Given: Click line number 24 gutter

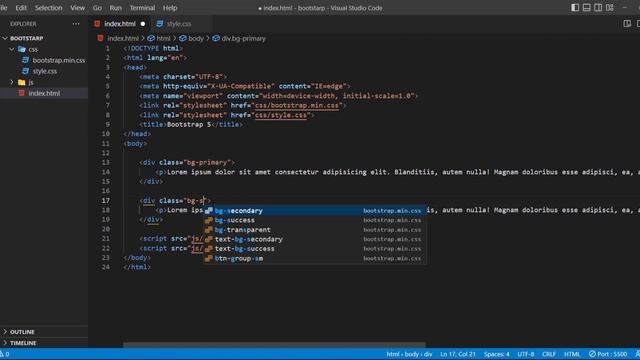Looking at the screenshot, I should pyautogui.click(x=106, y=267).
